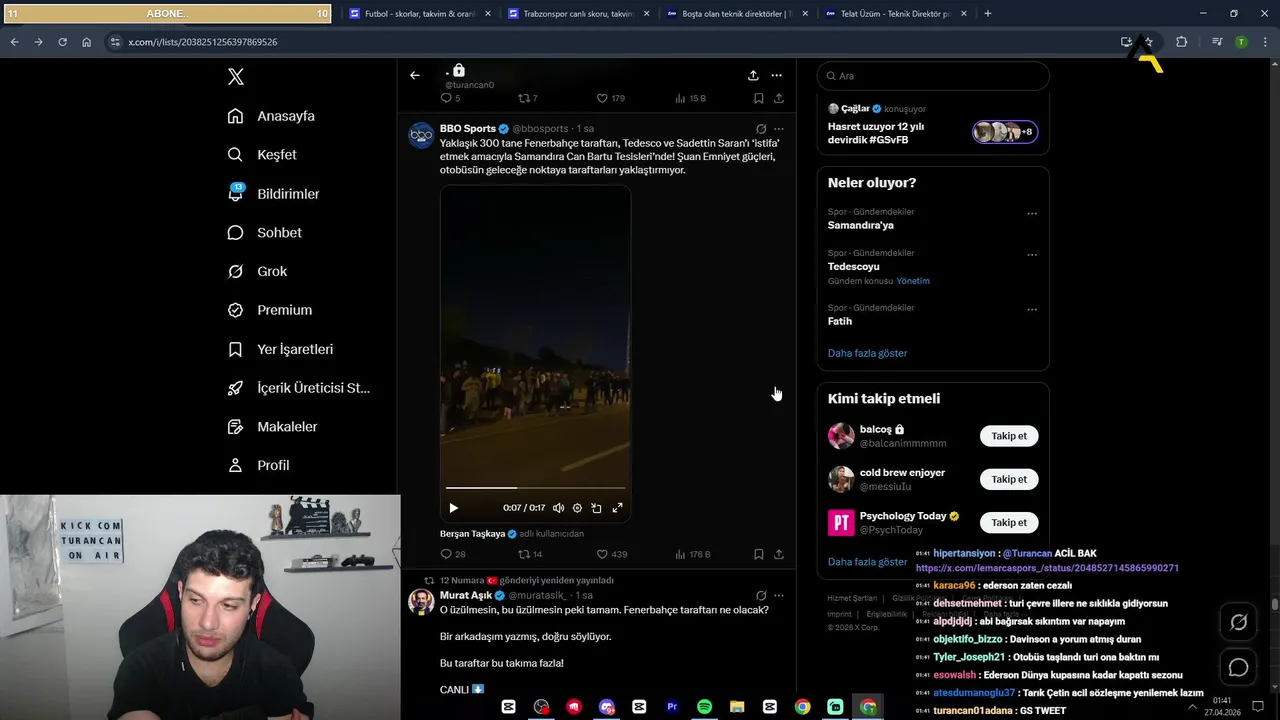Toggle video picture-in-picture icon
Image resolution: width=1280 pixels, height=720 pixels.
pyautogui.click(x=596, y=508)
